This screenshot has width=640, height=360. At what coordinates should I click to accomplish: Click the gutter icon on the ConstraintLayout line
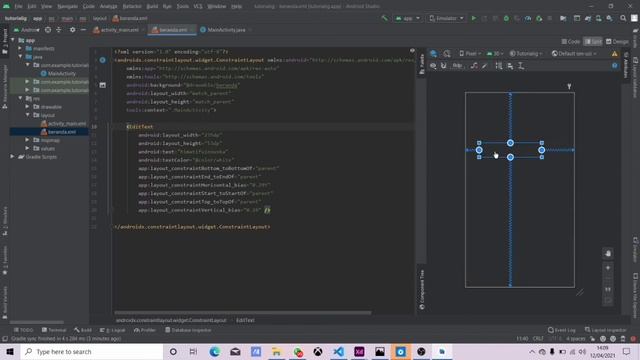pyautogui.click(x=102, y=60)
